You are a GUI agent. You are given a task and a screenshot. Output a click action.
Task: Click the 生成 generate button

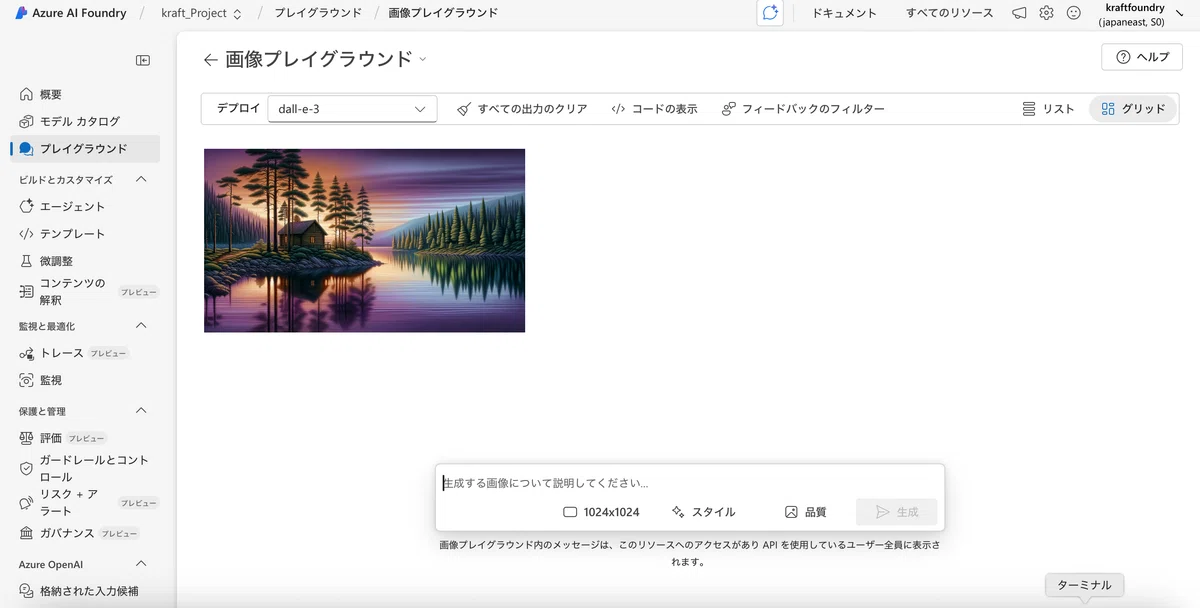coord(897,512)
